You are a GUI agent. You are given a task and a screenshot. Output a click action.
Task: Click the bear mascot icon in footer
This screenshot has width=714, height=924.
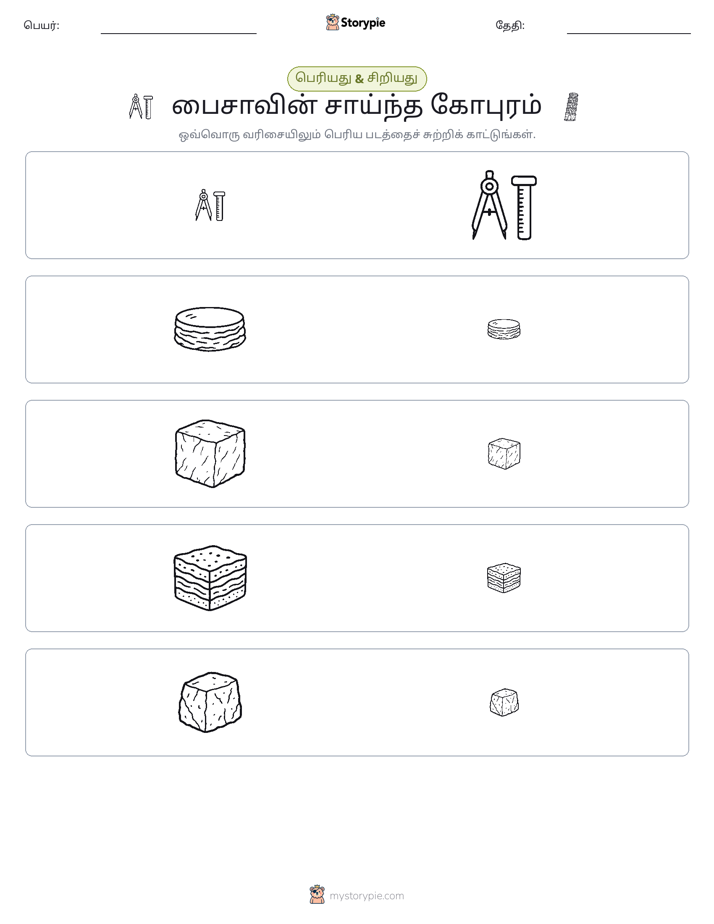coord(317,895)
